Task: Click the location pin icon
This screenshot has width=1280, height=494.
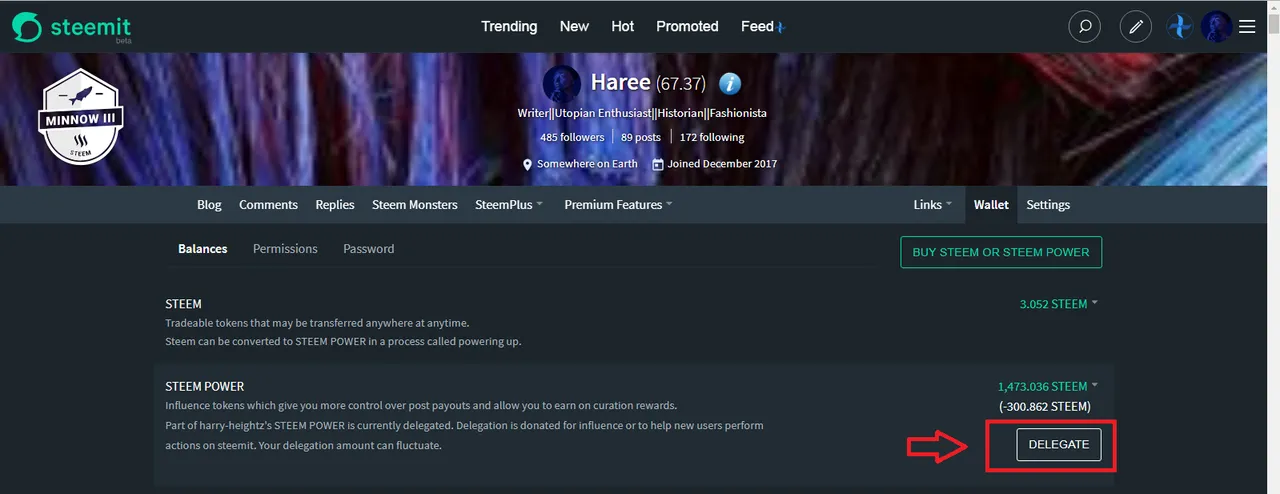Action: coord(527,164)
